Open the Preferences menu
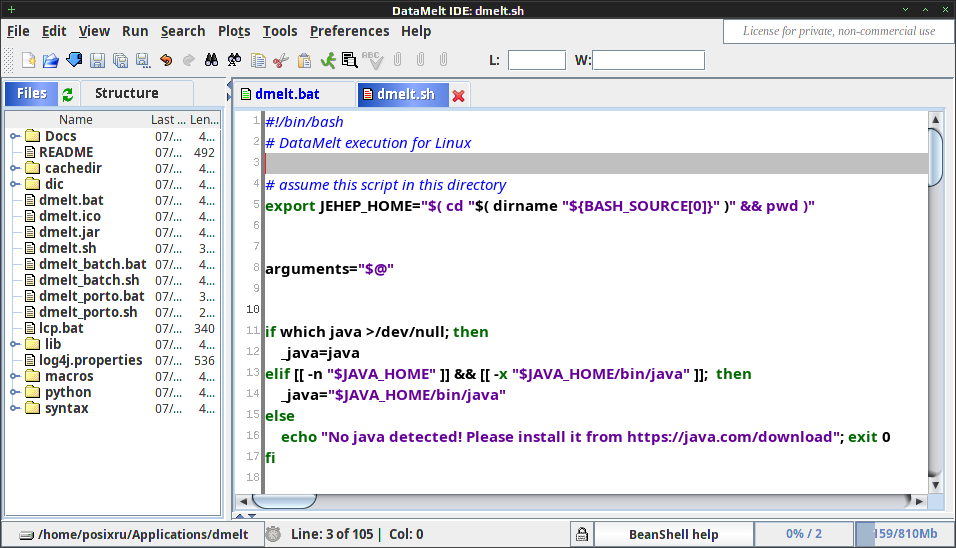The width and height of the screenshot is (956, 548). 349,31
